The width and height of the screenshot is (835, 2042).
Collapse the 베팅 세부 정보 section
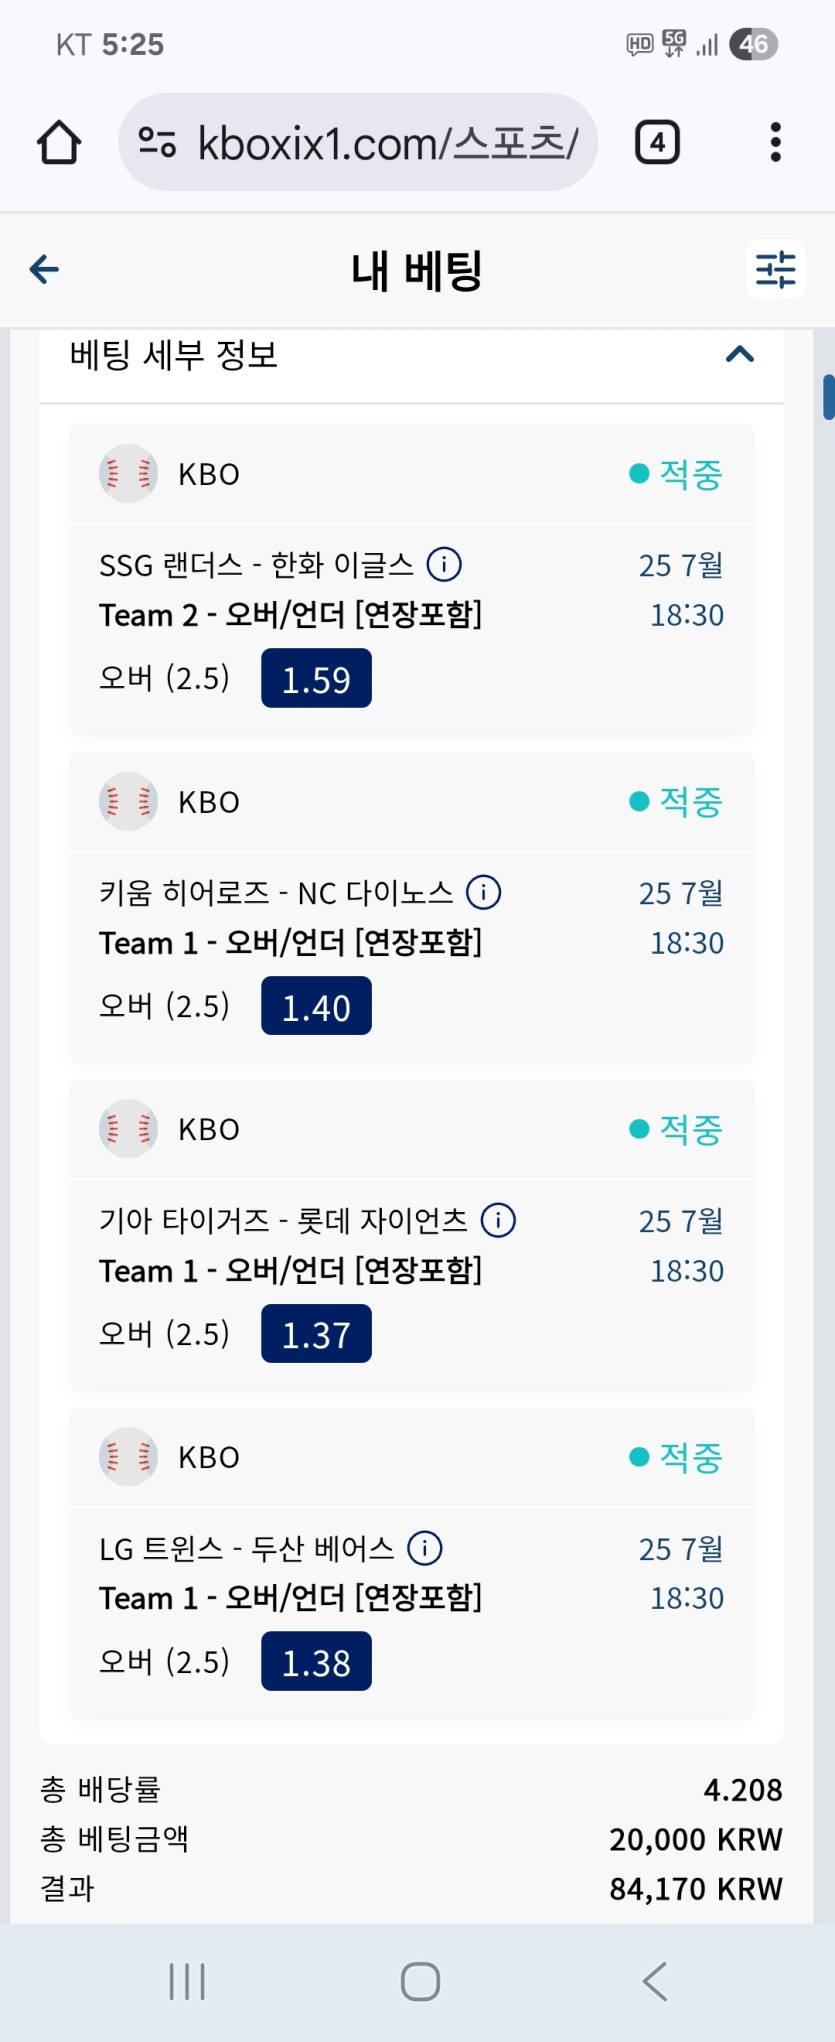click(x=739, y=354)
